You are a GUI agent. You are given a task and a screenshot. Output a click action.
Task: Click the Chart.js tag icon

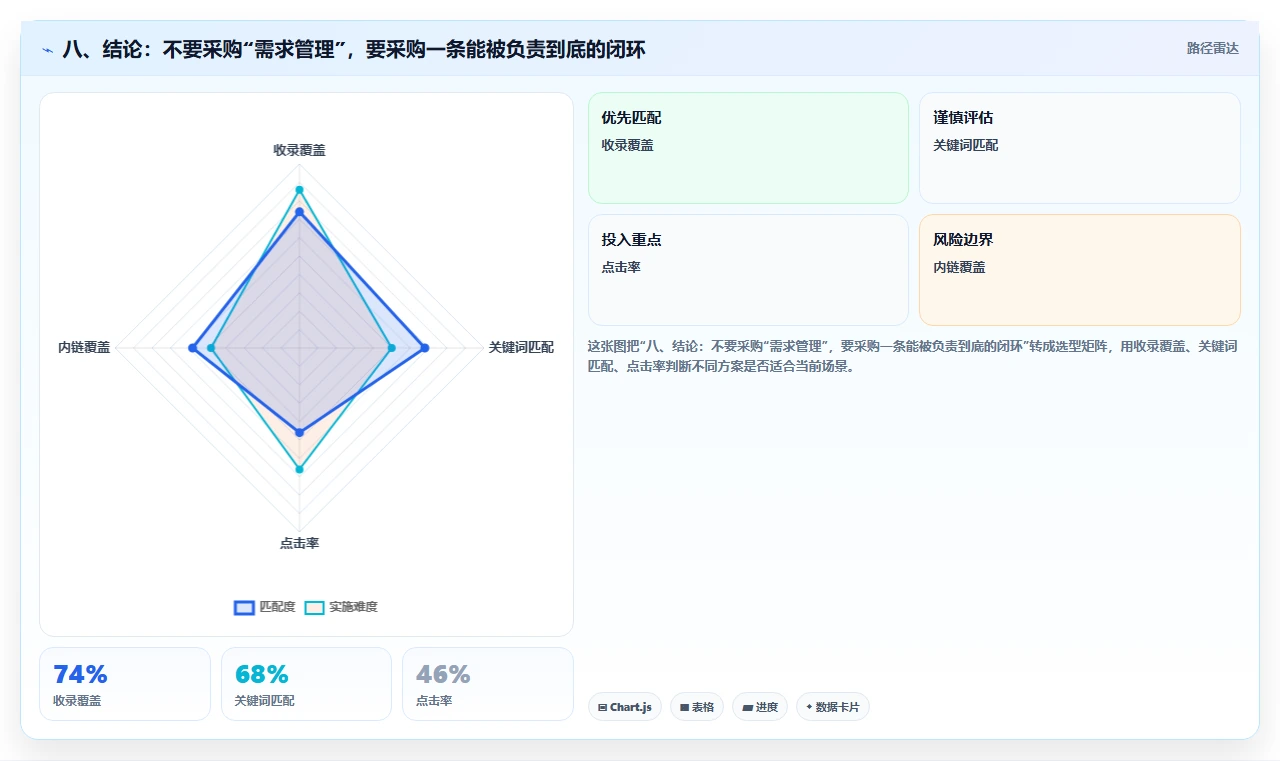coord(602,707)
